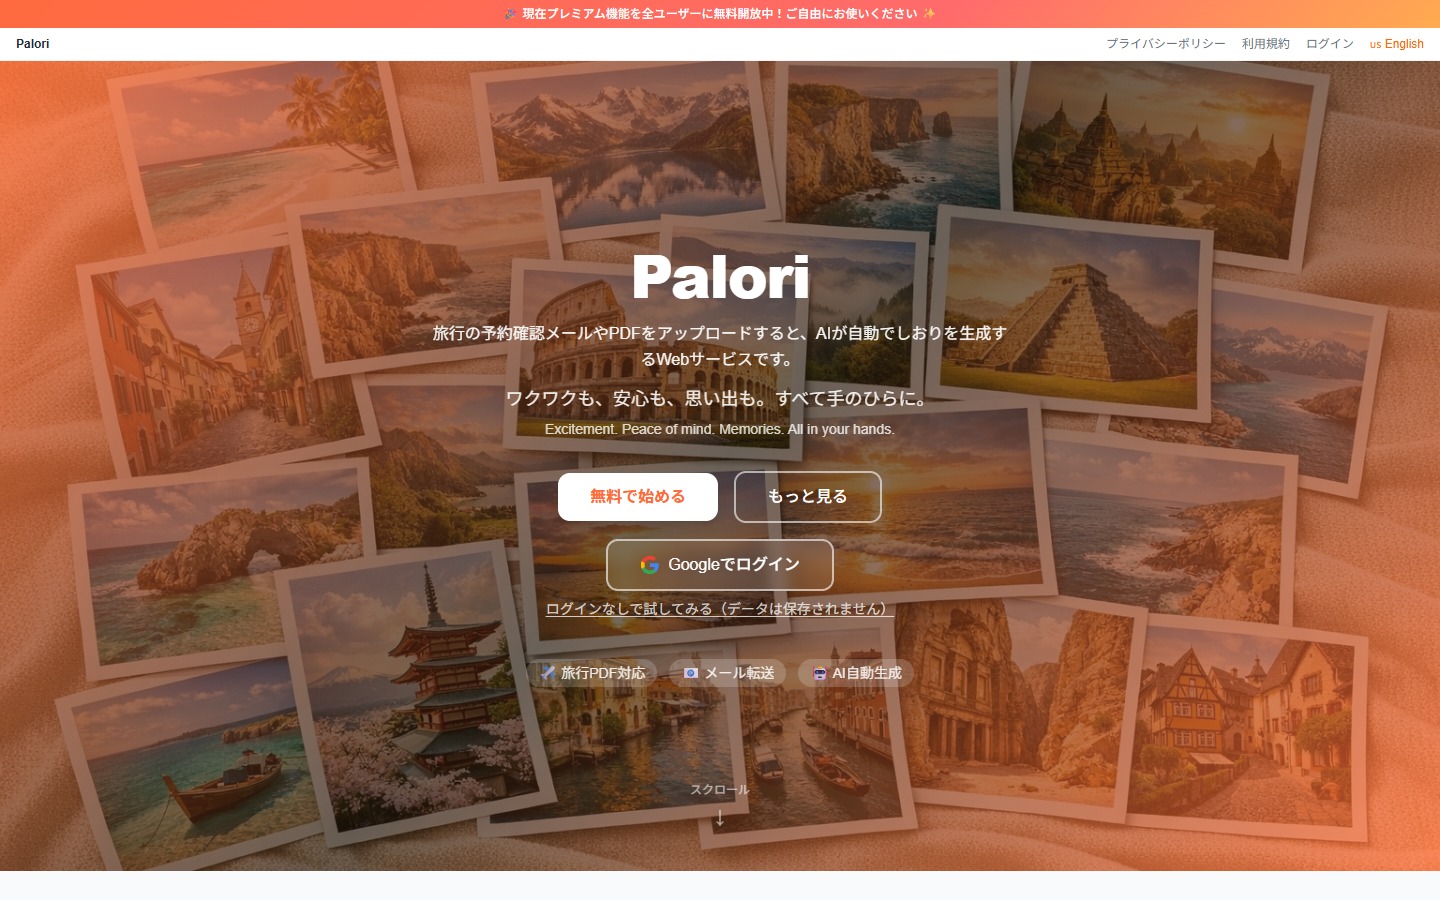The height and width of the screenshot is (900, 1440).
Task: Click the ワクワクも、安心も tagline text
Action: [x=720, y=398]
